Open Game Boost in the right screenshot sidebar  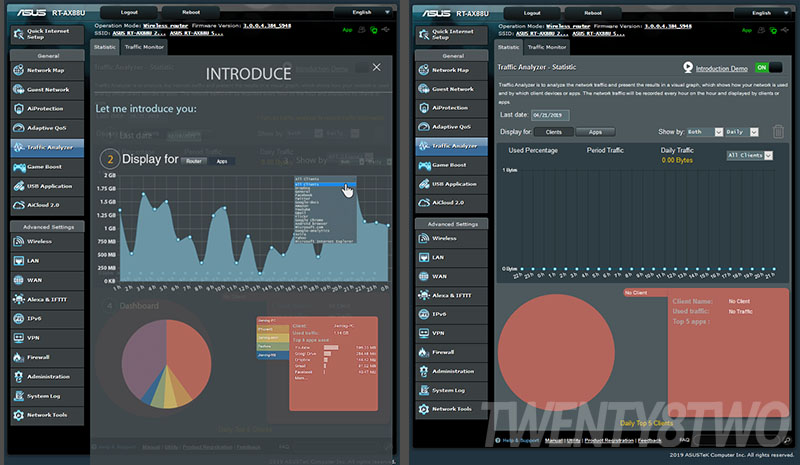click(452, 165)
